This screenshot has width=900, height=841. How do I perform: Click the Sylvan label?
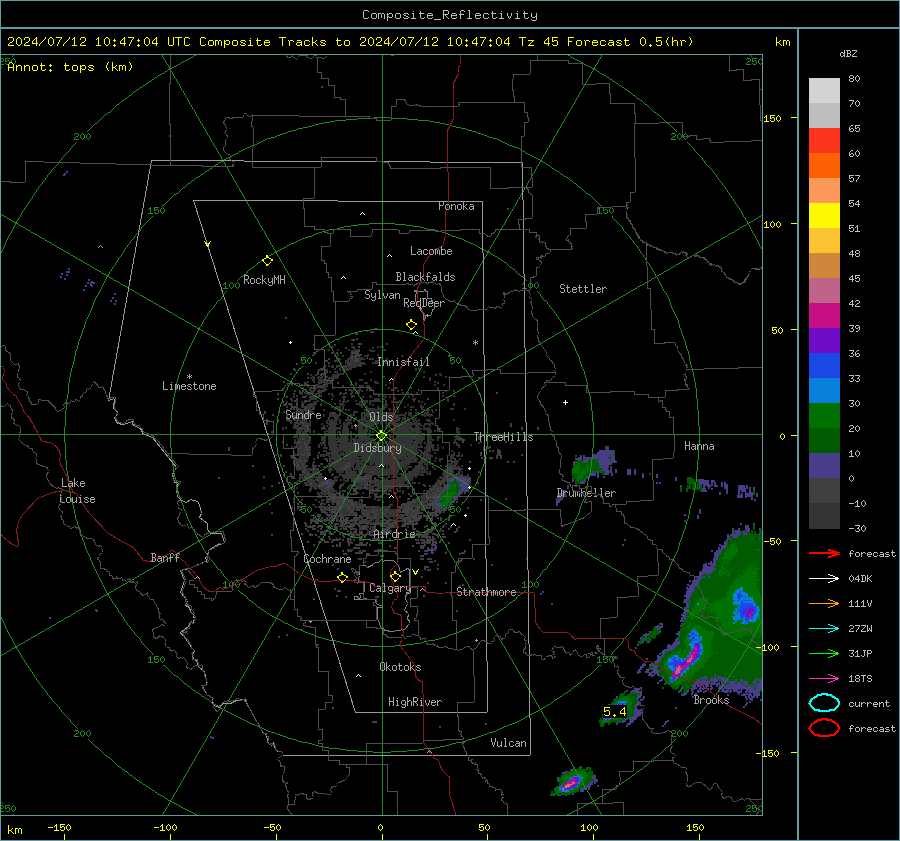382,296
